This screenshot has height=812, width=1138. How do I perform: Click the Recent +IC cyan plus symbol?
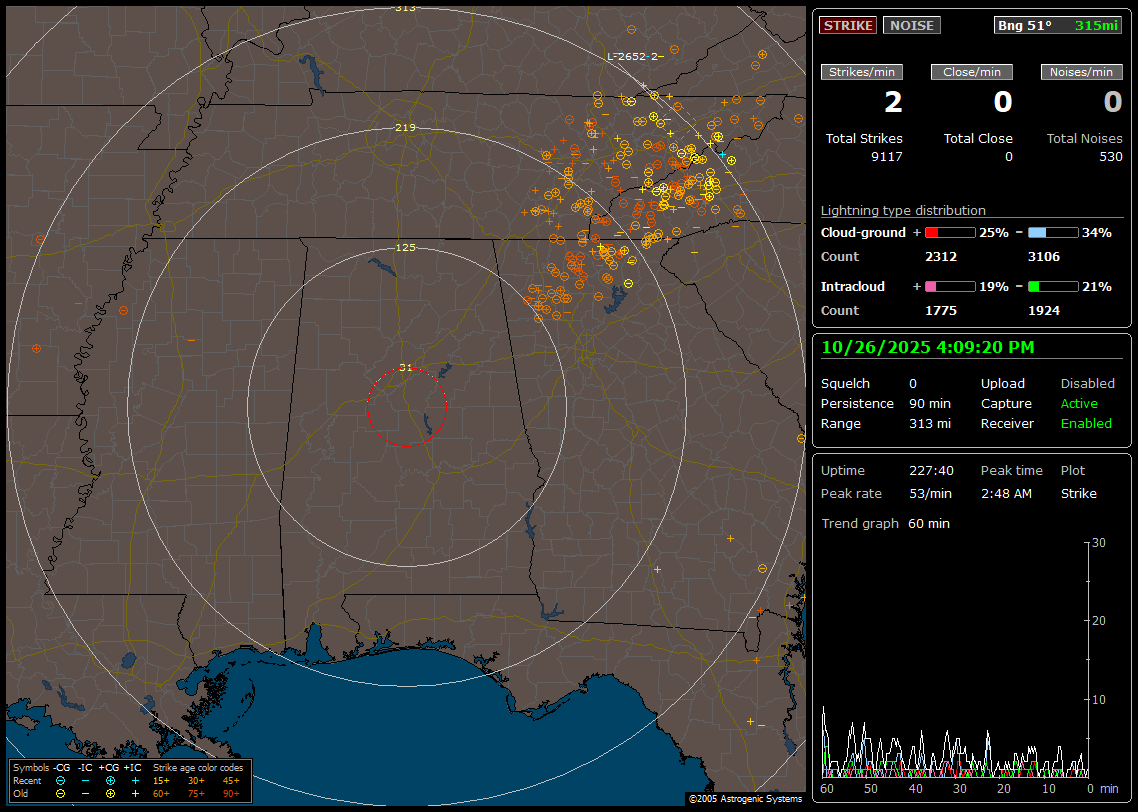pos(135,780)
